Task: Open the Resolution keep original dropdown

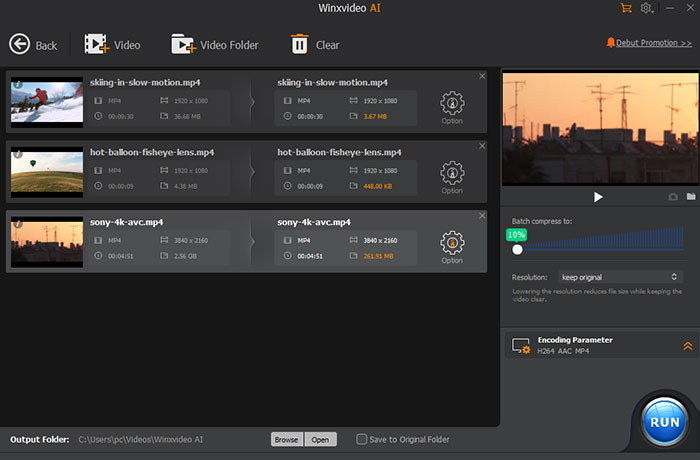Action: [x=620, y=277]
